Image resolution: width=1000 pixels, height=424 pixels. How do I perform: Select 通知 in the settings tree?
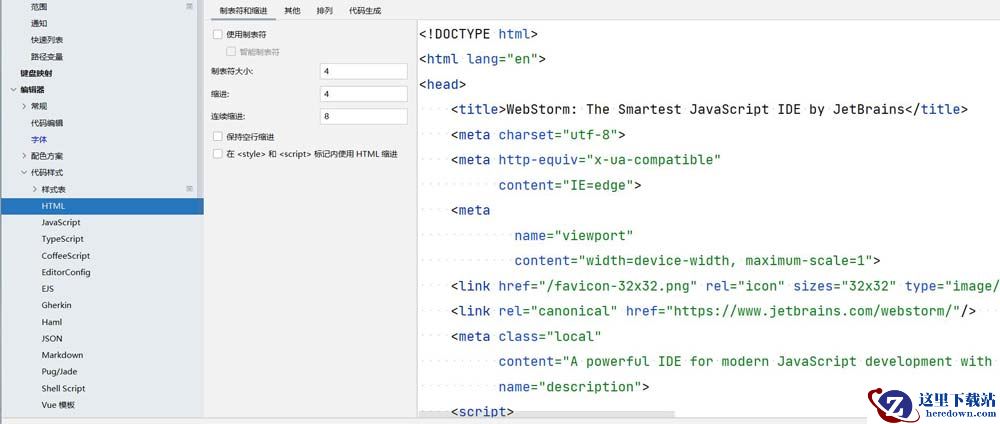39,23
